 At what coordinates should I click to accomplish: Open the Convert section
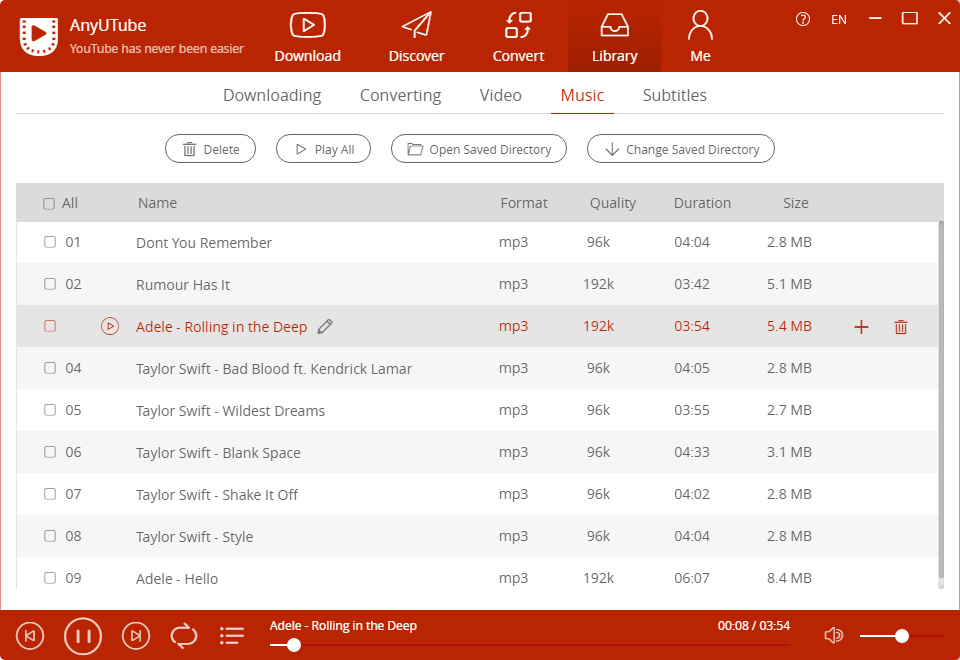click(x=518, y=37)
